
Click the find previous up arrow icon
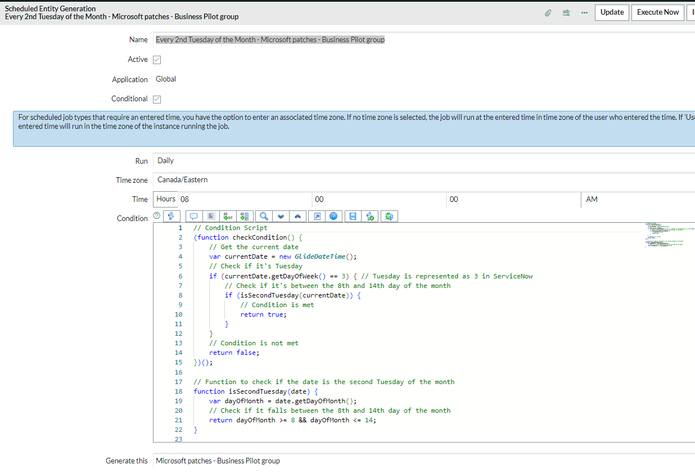(297, 216)
